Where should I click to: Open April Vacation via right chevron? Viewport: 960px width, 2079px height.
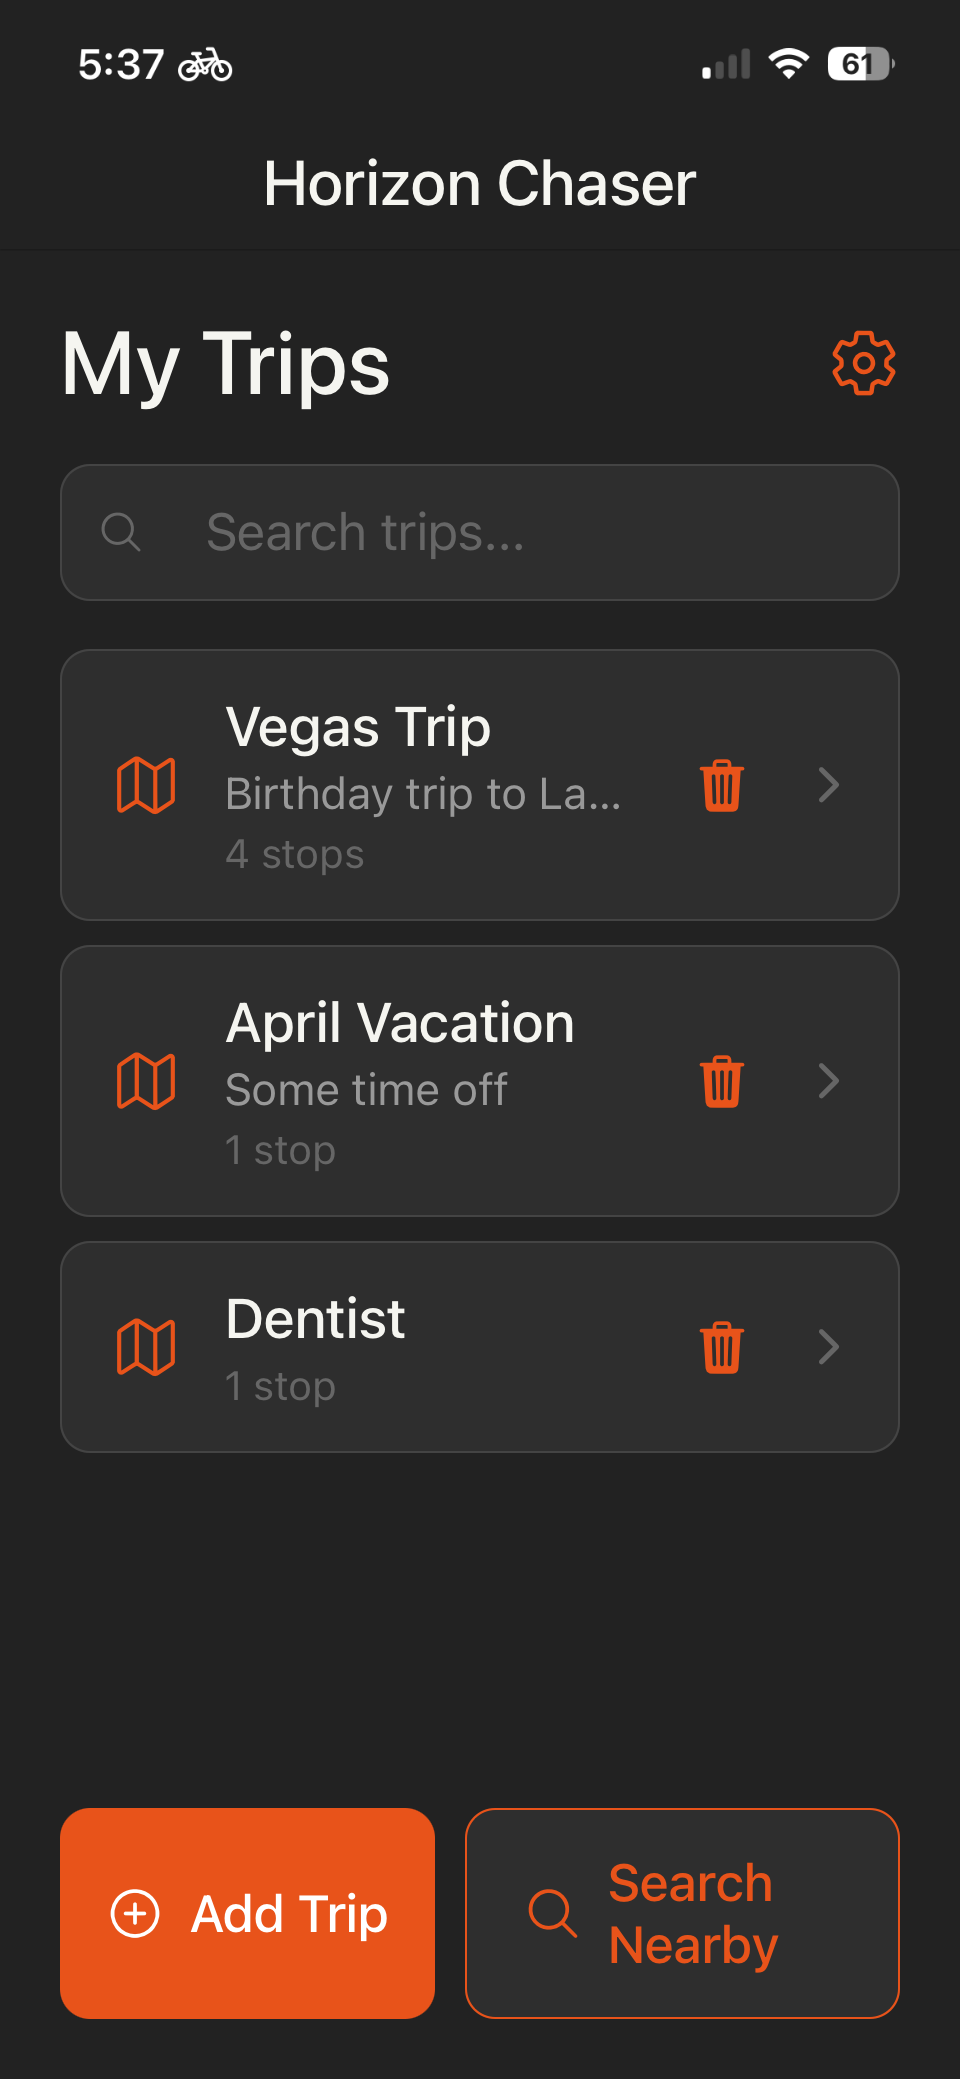tap(828, 1081)
